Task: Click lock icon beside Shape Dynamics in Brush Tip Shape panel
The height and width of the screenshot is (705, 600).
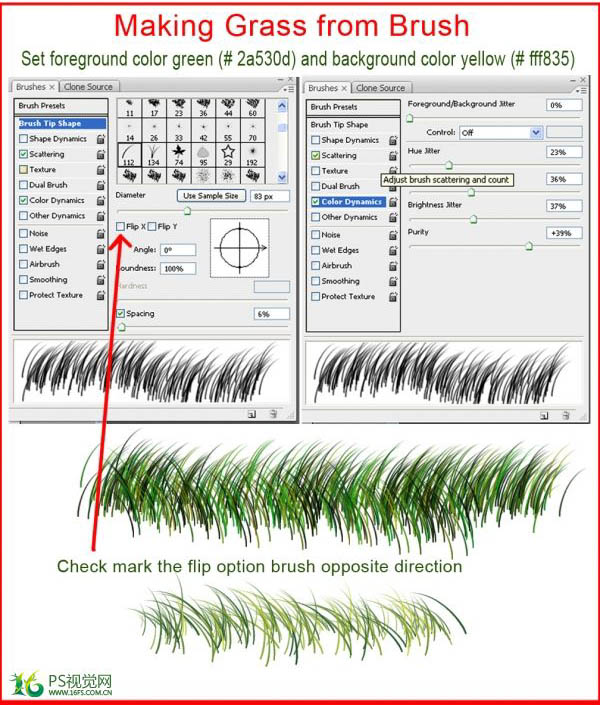Action: [101, 139]
